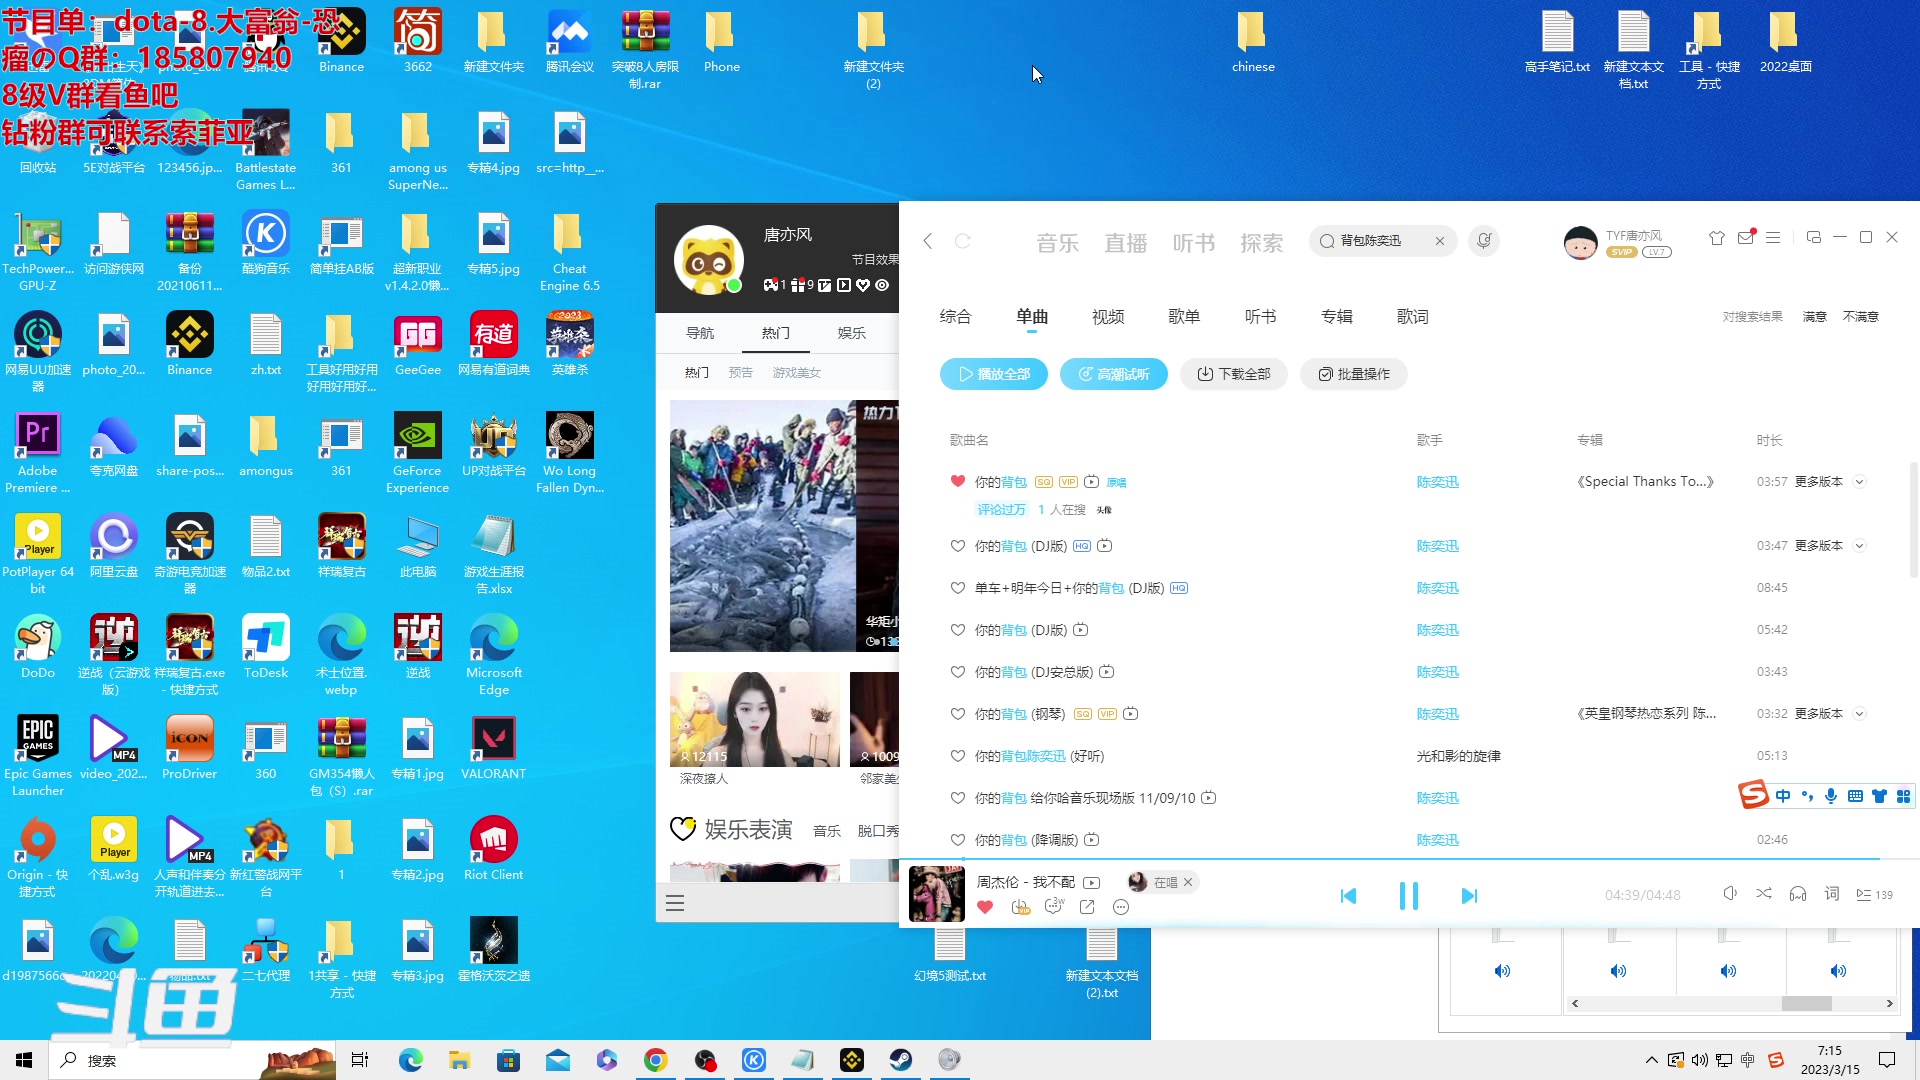Favorite 你的背包 (DJ版) with HQ tag
This screenshot has width=1920, height=1080.
(x=957, y=546)
